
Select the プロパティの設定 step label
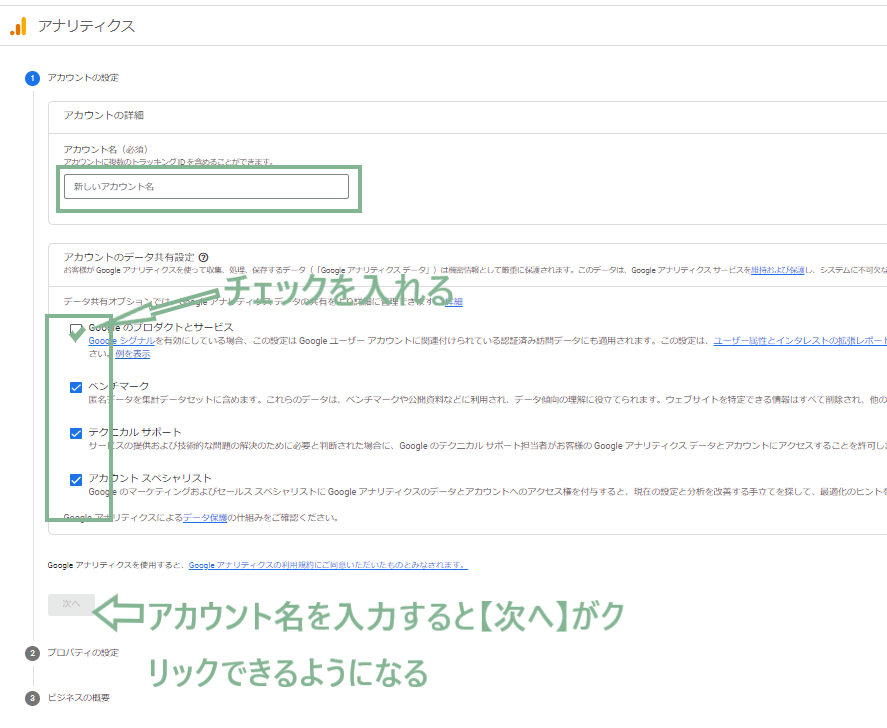[x=83, y=653]
